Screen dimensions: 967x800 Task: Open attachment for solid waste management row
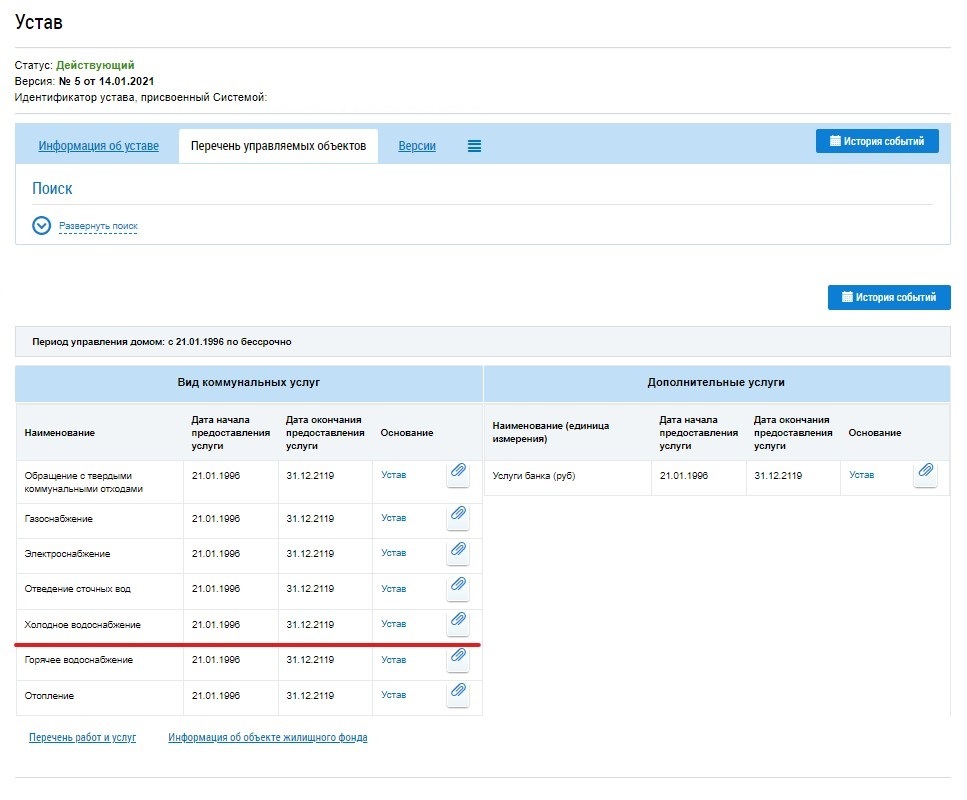[457, 471]
